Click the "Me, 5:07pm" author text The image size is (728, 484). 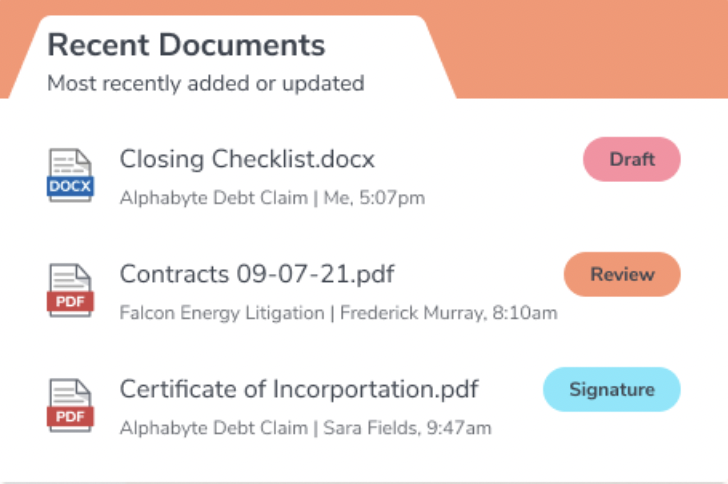[375, 198]
